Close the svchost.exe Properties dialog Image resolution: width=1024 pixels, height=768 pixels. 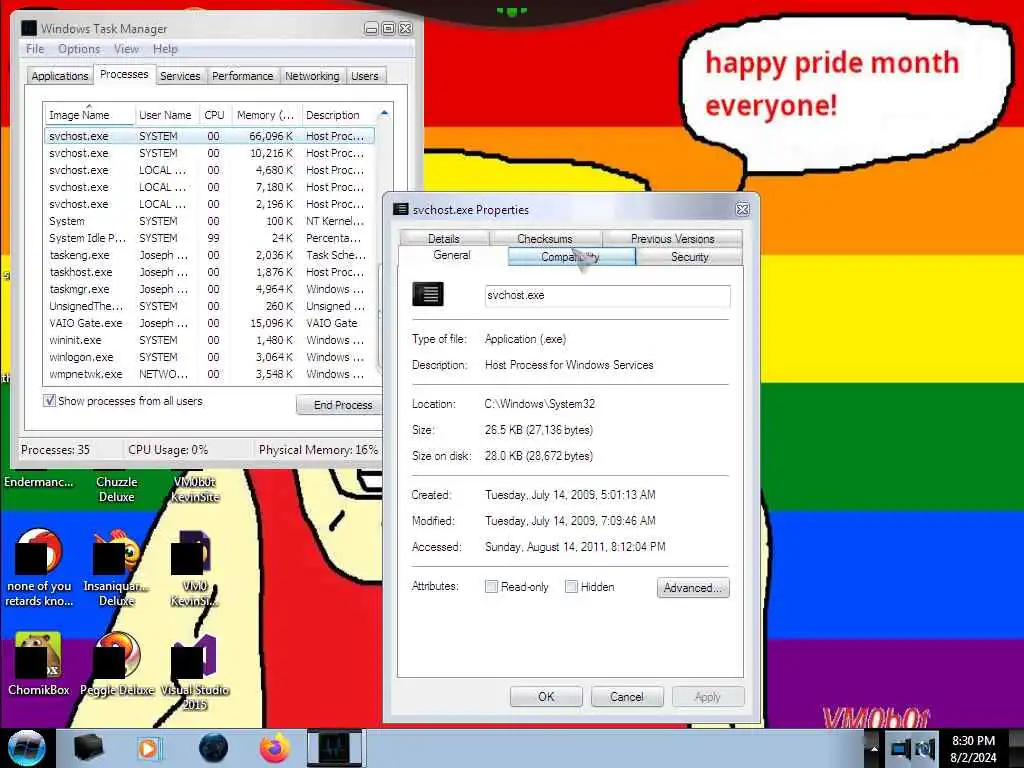coord(743,209)
